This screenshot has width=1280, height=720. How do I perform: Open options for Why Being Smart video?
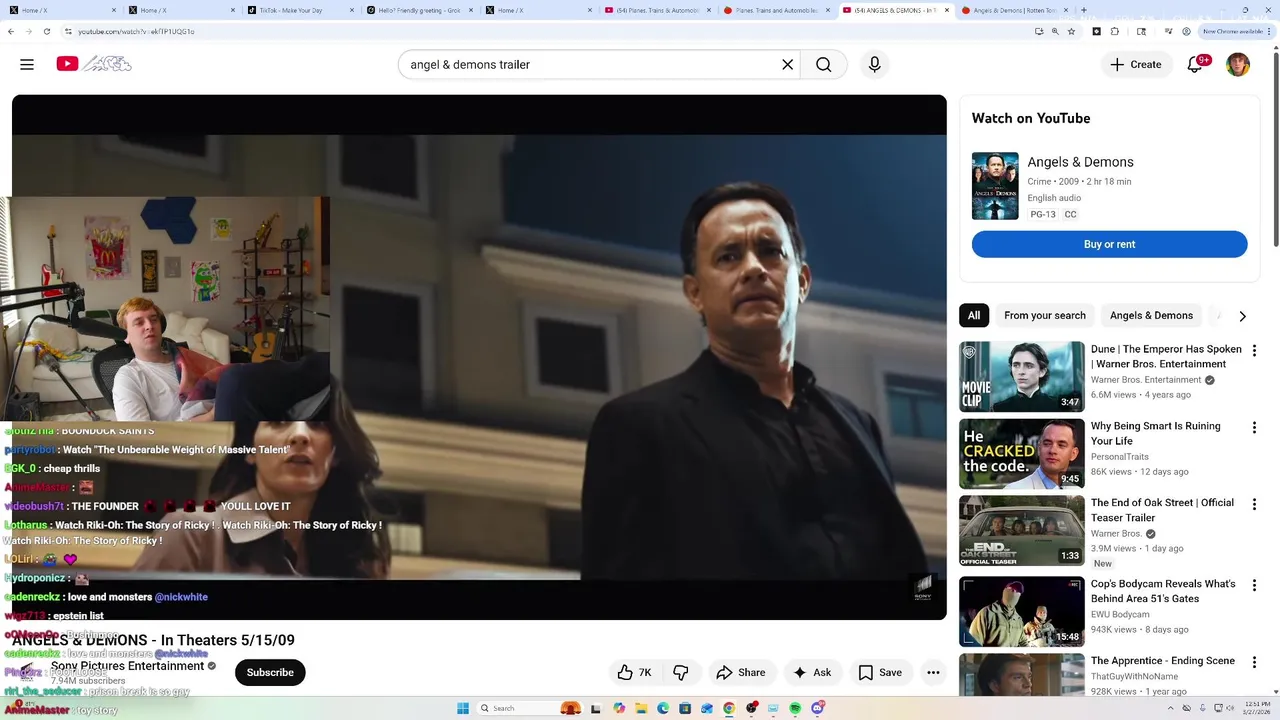pyautogui.click(x=1254, y=428)
